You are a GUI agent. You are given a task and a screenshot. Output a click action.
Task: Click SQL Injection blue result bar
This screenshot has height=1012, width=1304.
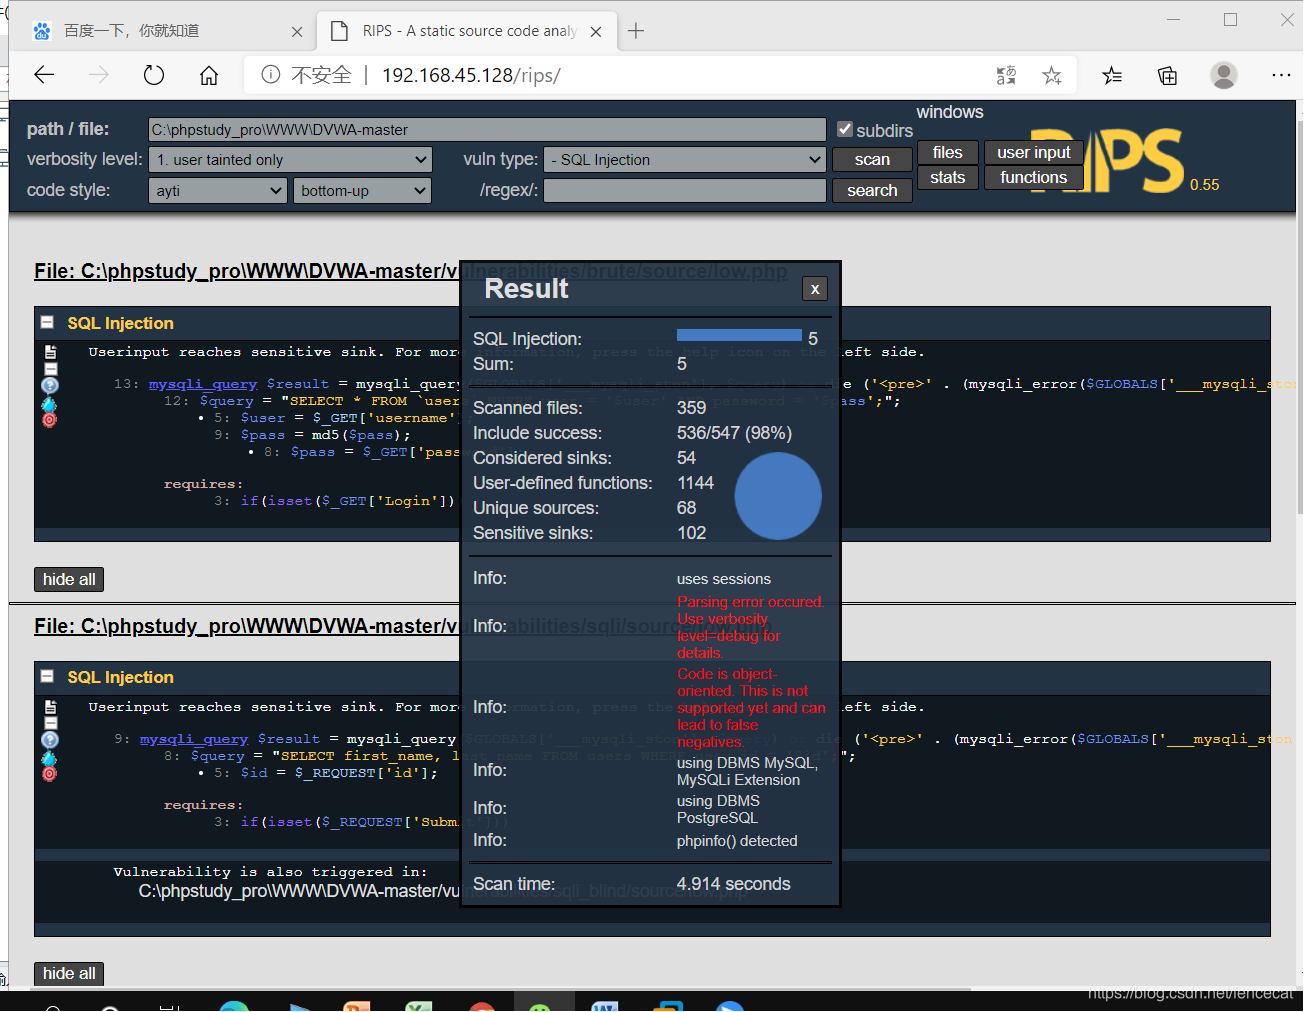coord(739,335)
